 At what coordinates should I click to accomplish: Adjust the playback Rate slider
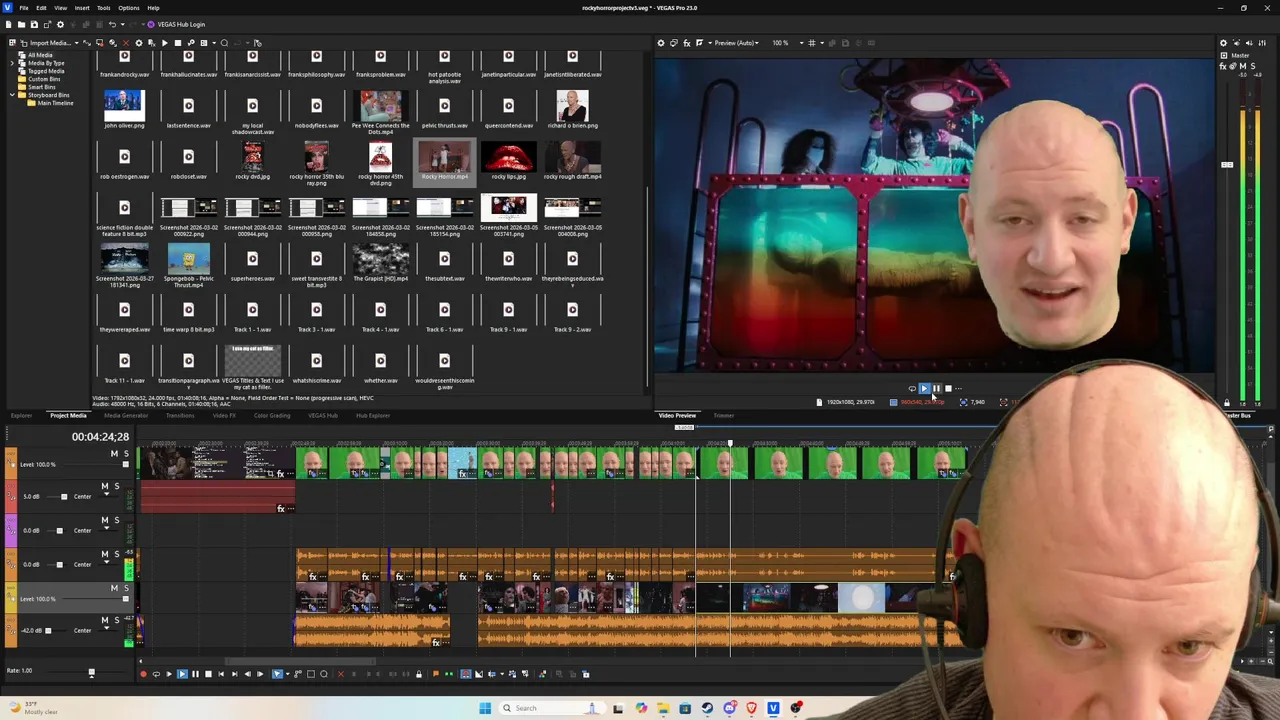coord(91,672)
